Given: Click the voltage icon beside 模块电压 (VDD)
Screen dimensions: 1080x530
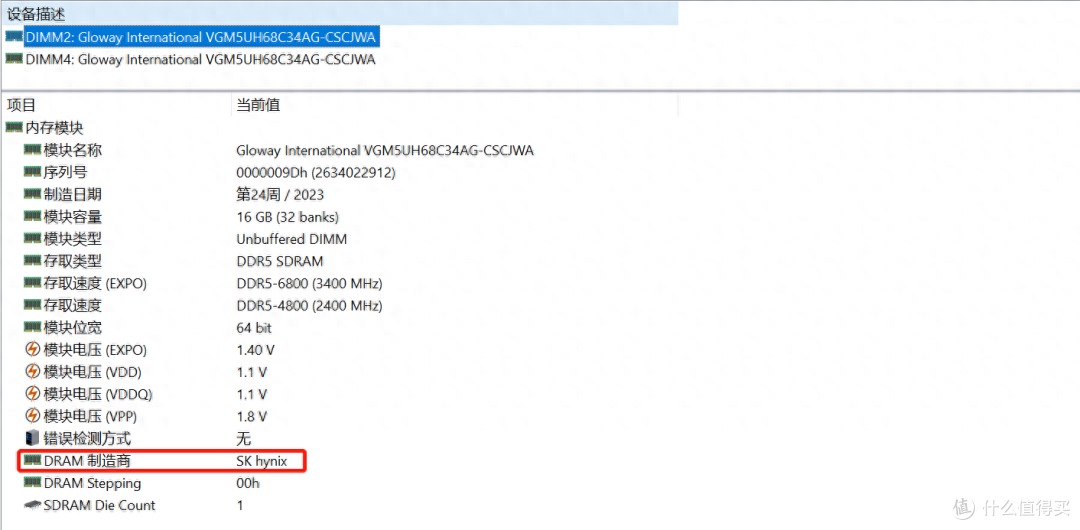Looking at the screenshot, I should pyautogui.click(x=32, y=371).
